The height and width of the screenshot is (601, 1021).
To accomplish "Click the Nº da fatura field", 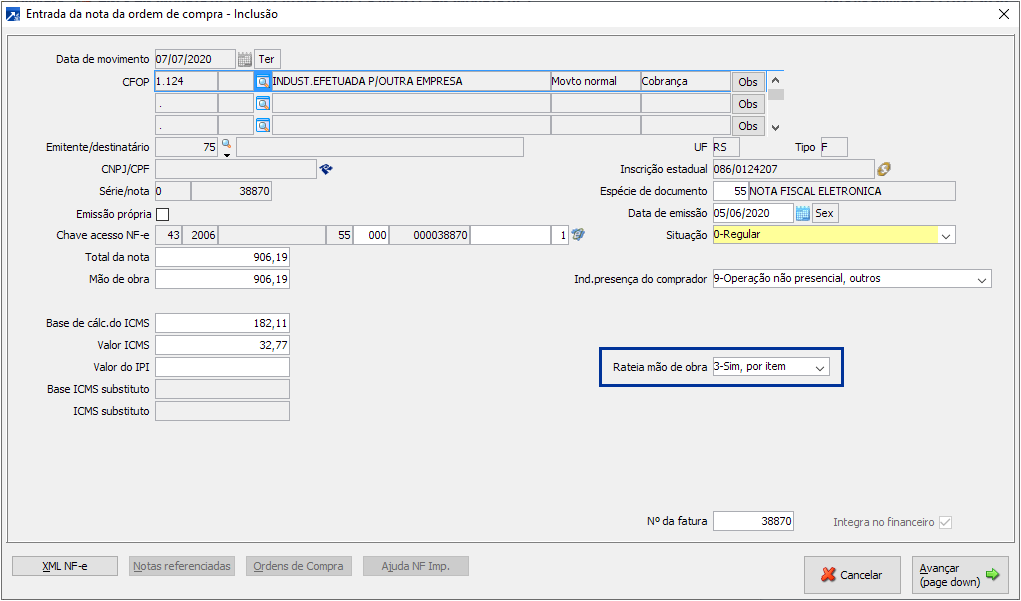I will pos(753,522).
